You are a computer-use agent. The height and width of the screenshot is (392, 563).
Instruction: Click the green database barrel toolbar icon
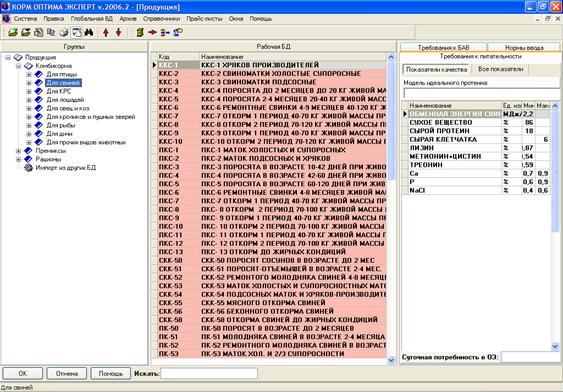[x=140, y=33]
